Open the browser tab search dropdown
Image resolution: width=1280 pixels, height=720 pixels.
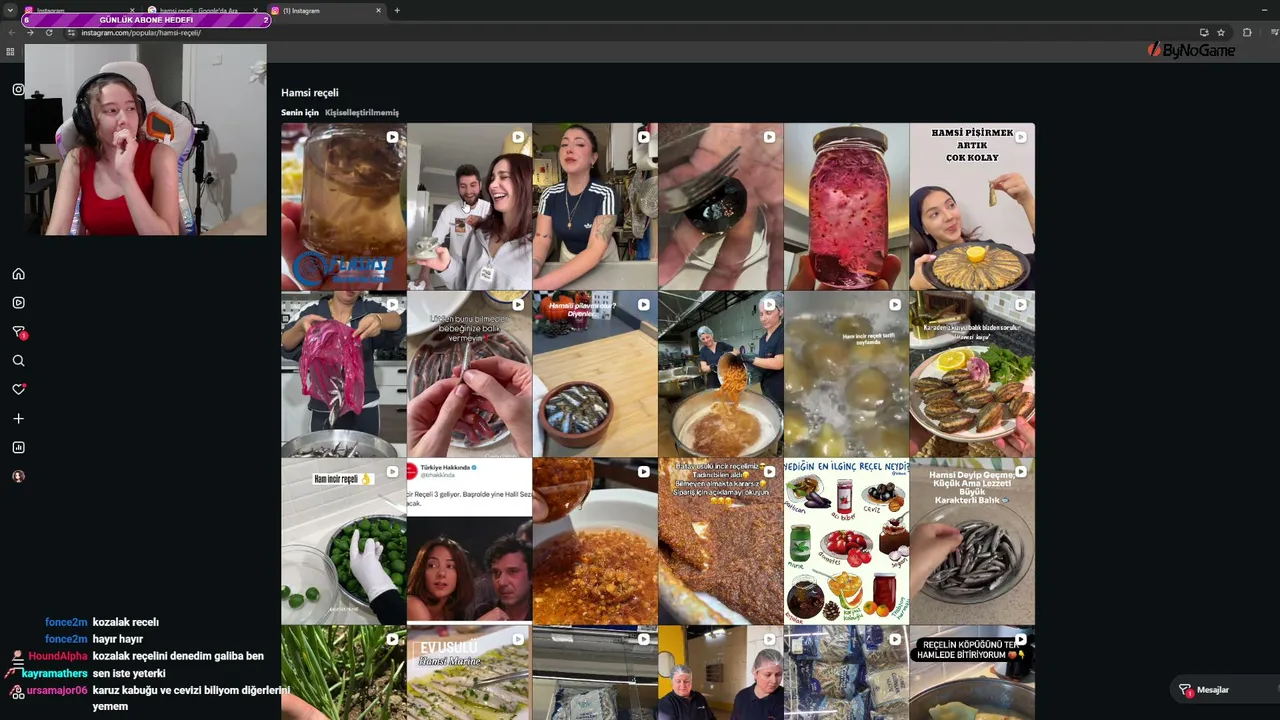[x=10, y=10]
